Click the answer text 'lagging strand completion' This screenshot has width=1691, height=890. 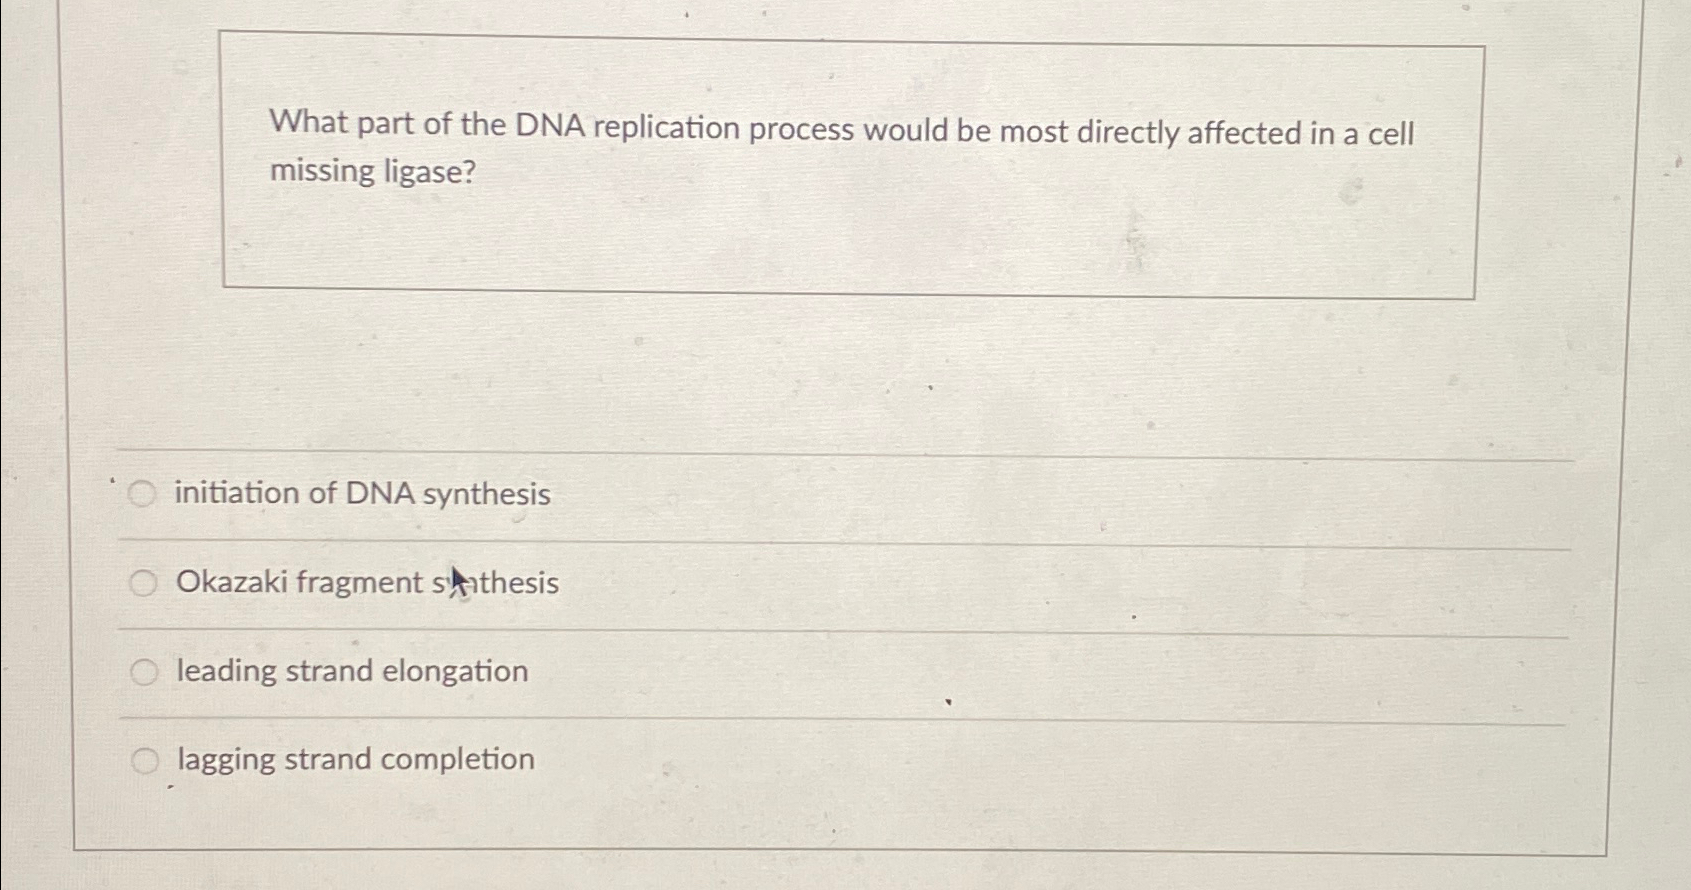tap(355, 759)
